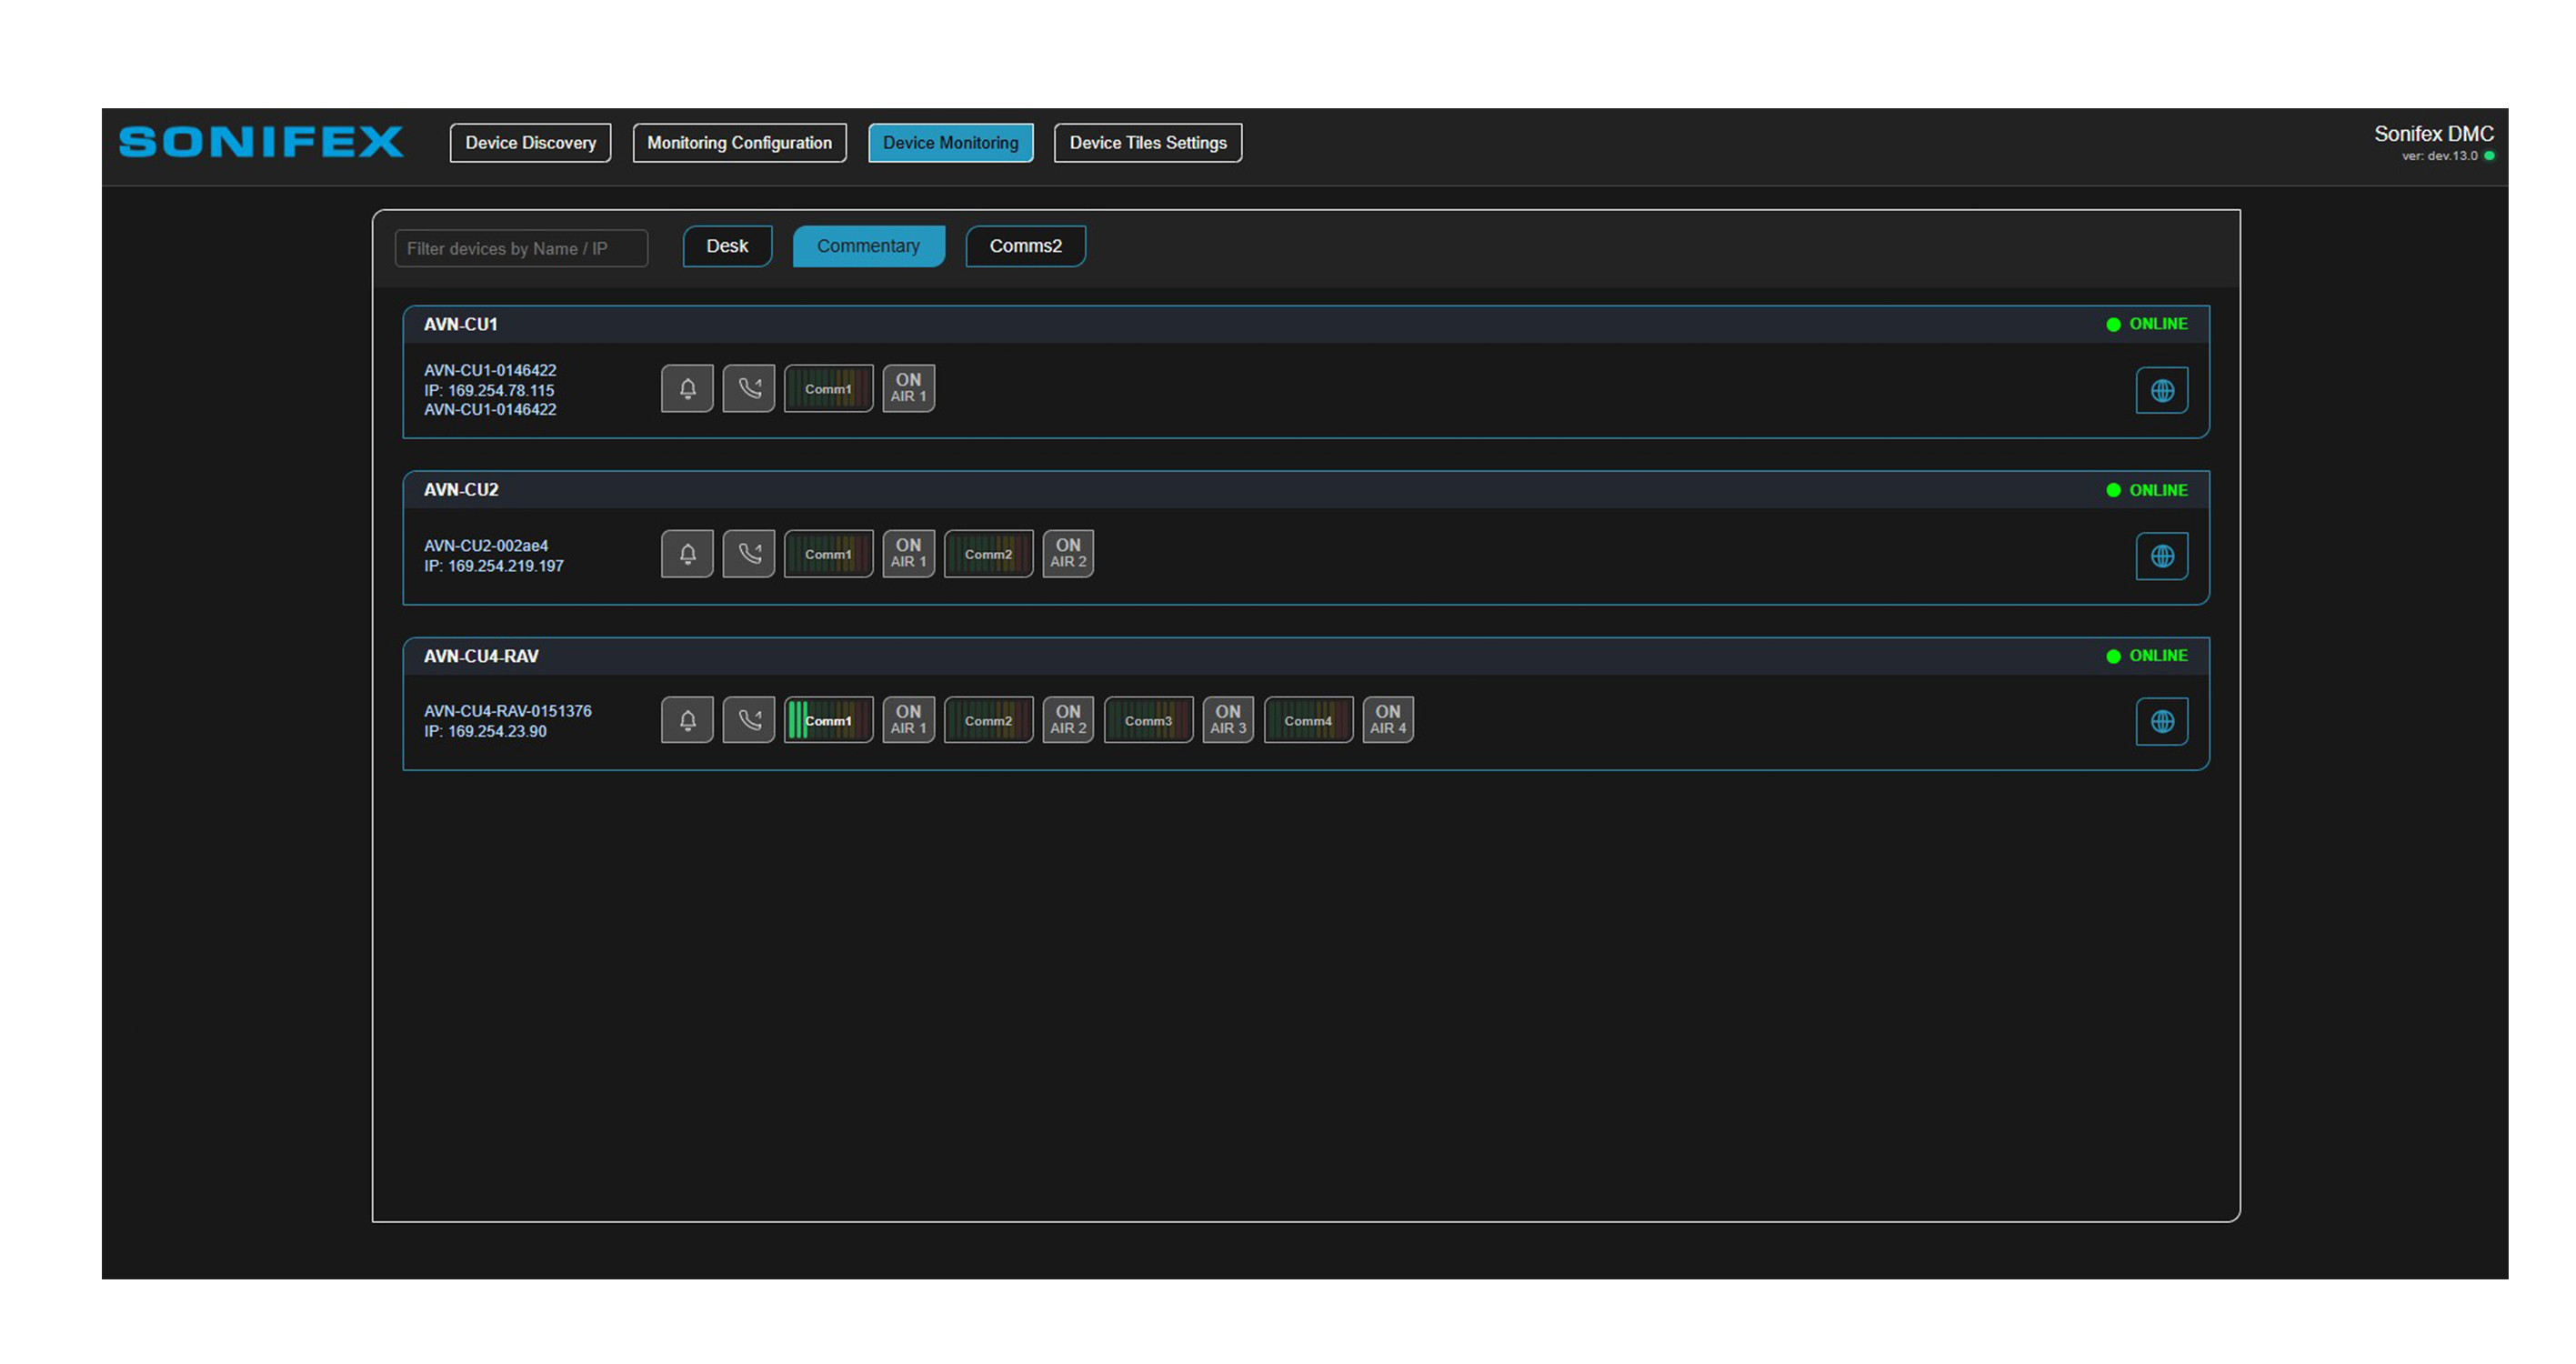
Task: Click the IP 169.254.219.197 text
Action: (494, 566)
